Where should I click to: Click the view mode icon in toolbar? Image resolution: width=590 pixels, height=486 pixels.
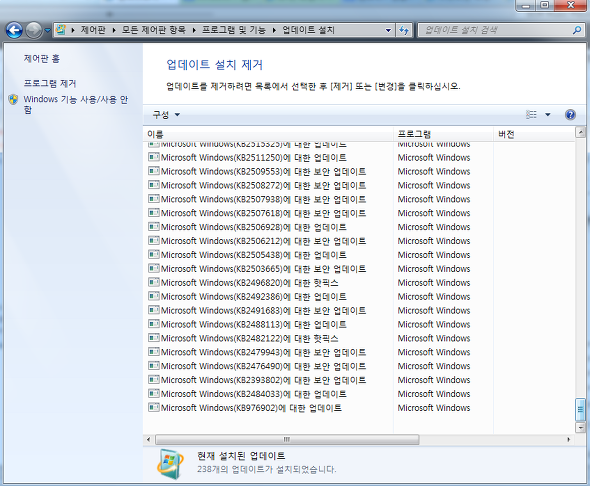[531, 115]
